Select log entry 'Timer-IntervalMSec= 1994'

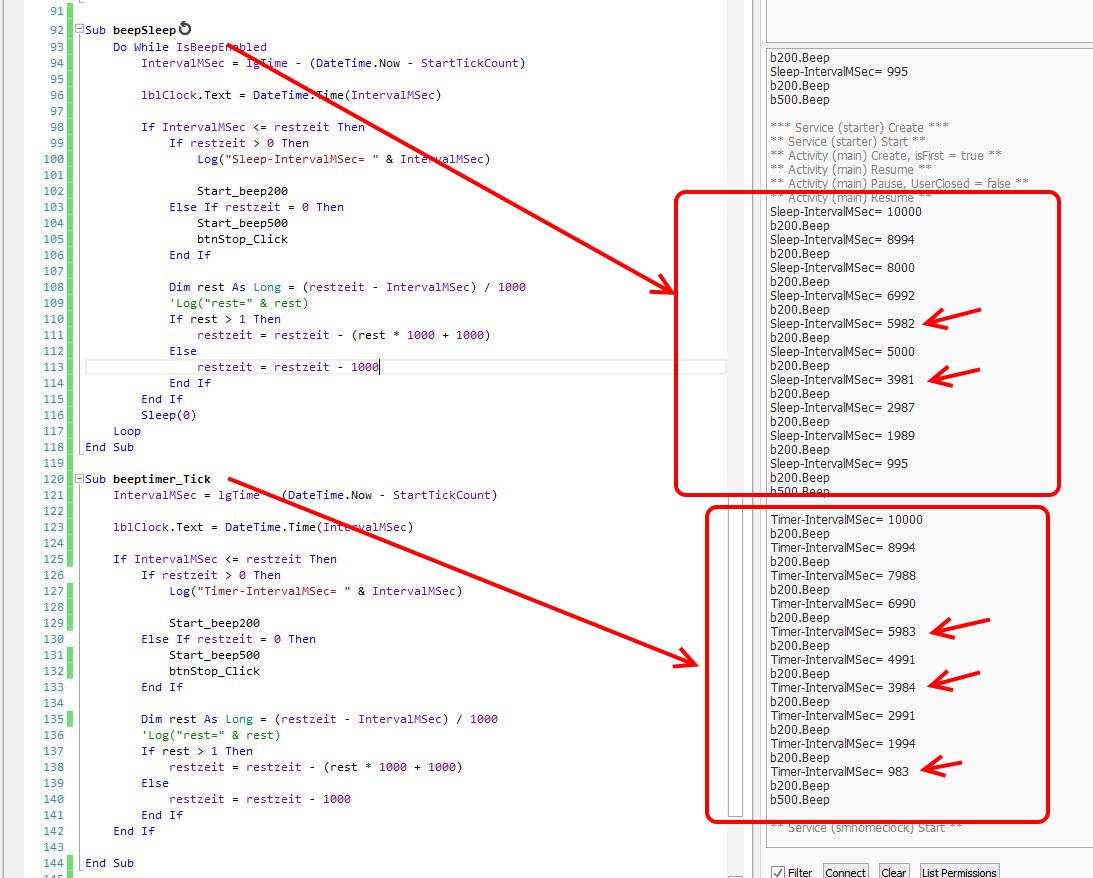click(843, 743)
